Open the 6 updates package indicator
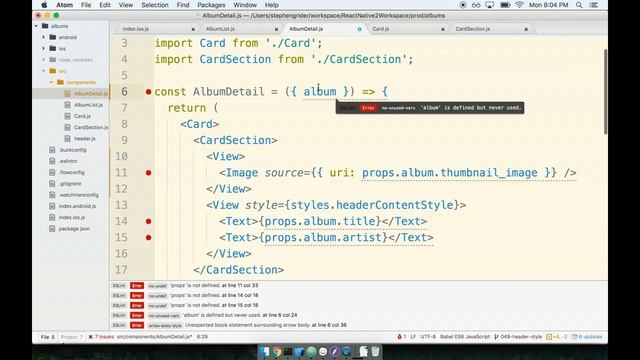This screenshot has height=360, width=640. click(x=587, y=337)
